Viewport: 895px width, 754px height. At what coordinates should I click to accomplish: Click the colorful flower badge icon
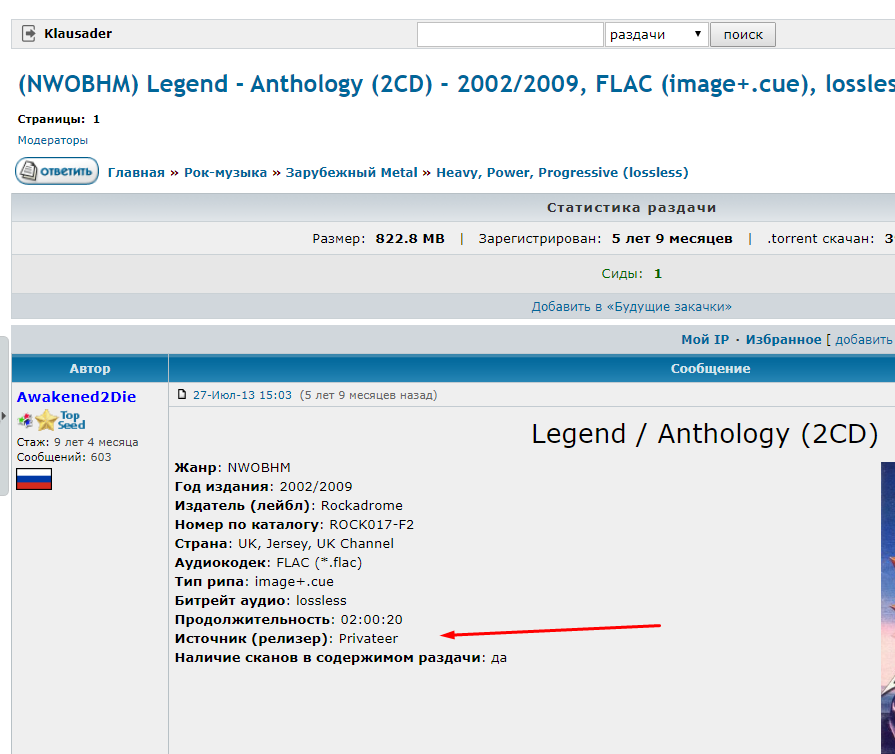pyautogui.click(x=25, y=421)
